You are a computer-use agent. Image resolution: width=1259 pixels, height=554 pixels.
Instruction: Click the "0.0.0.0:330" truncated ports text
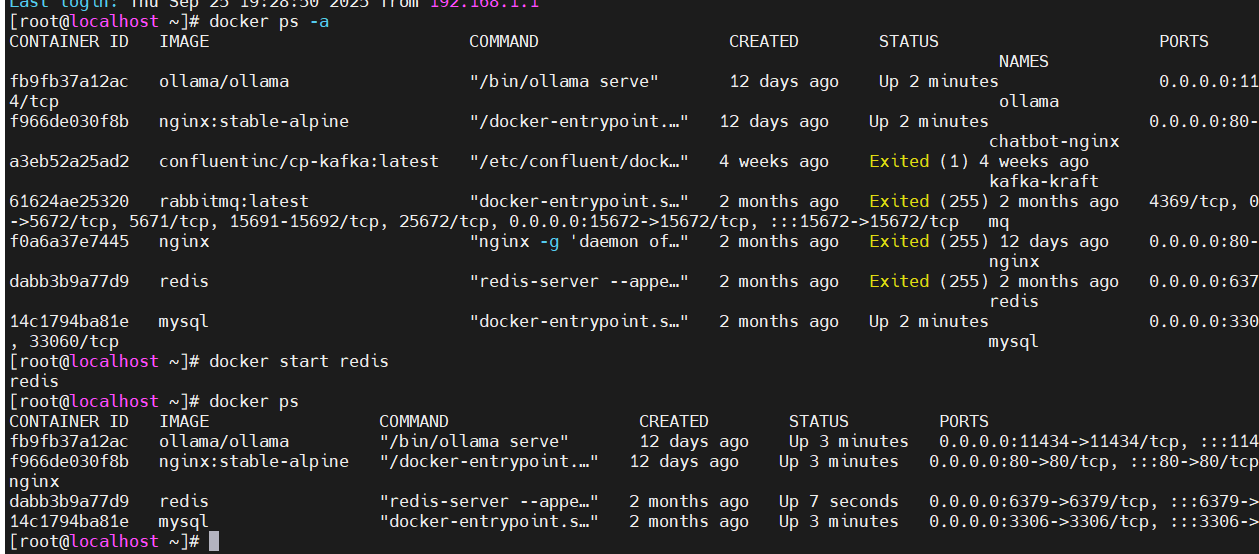1204,321
